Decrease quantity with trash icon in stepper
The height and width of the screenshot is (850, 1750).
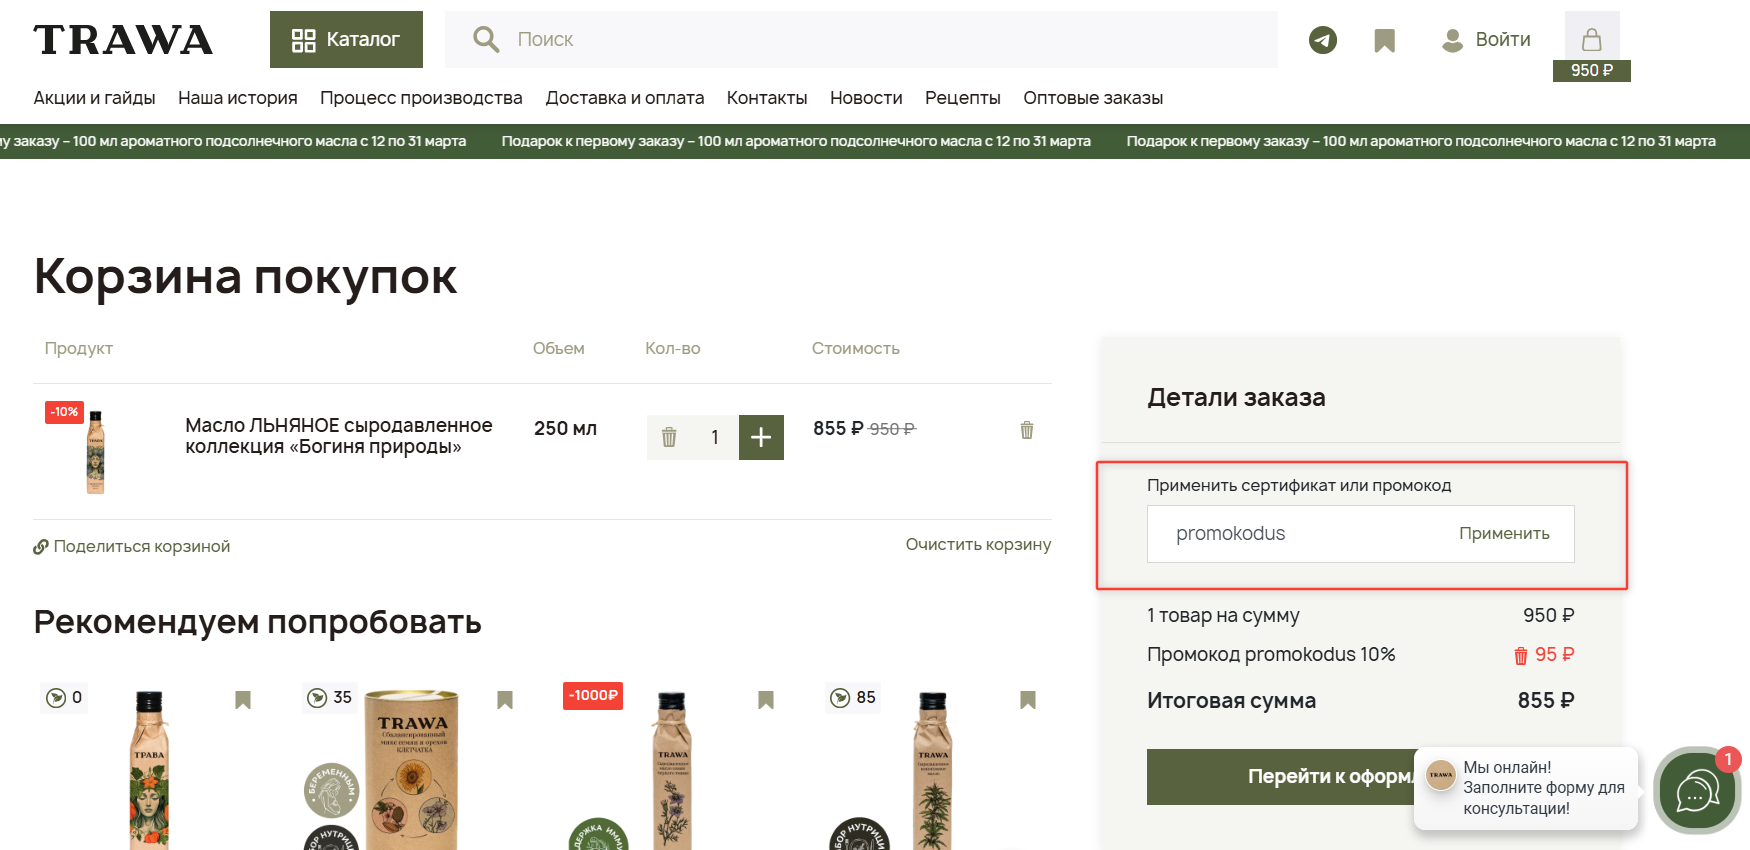pos(669,437)
